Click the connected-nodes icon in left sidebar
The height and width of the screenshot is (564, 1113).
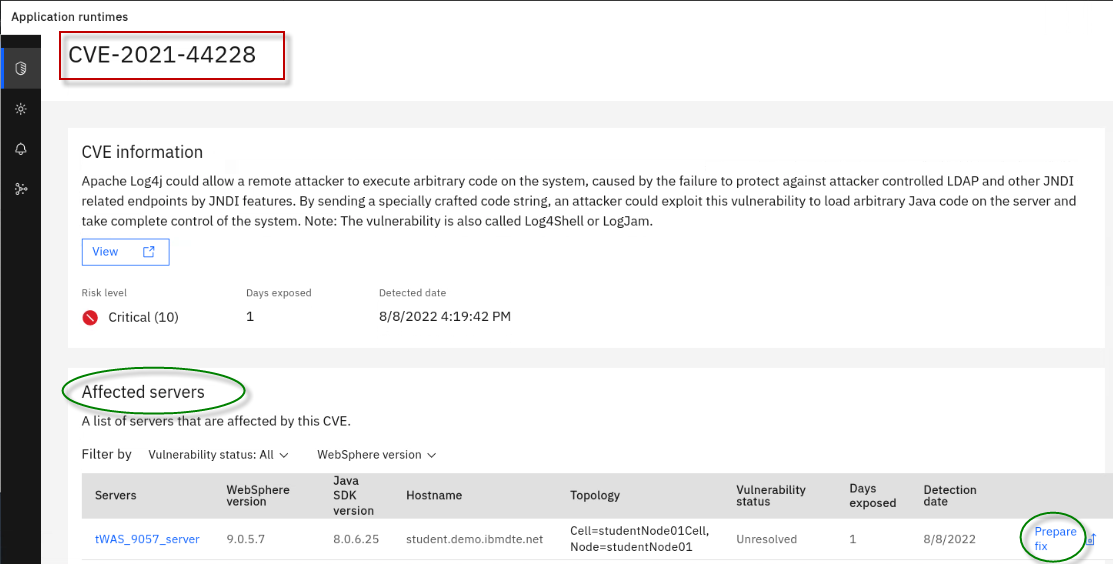20,189
